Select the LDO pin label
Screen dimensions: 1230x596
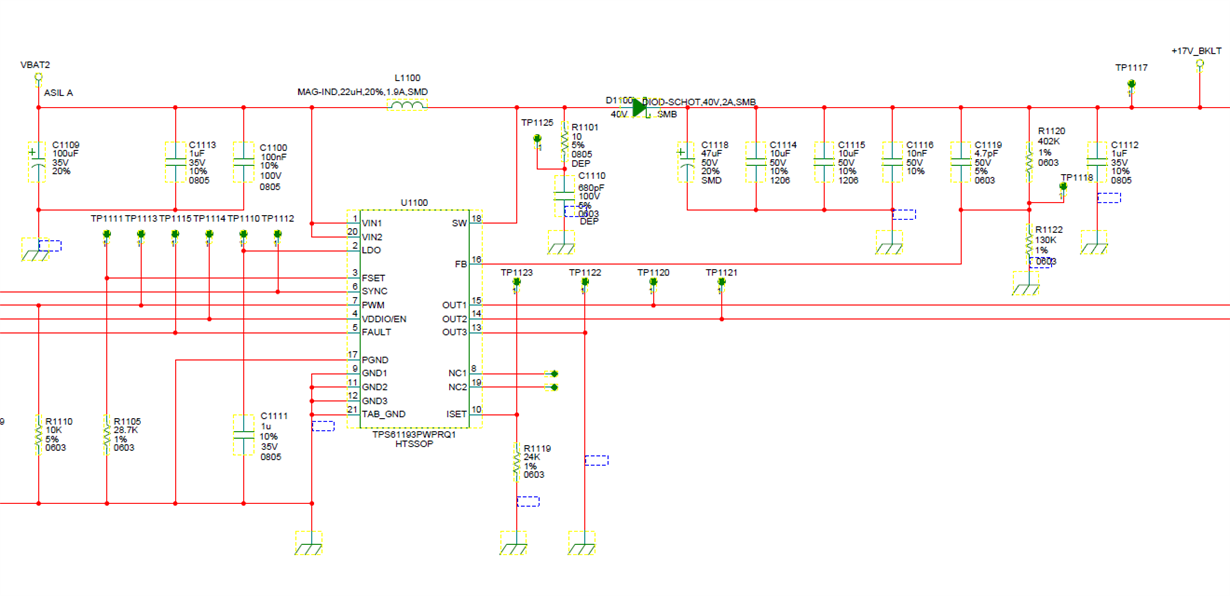(x=371, y=250)
